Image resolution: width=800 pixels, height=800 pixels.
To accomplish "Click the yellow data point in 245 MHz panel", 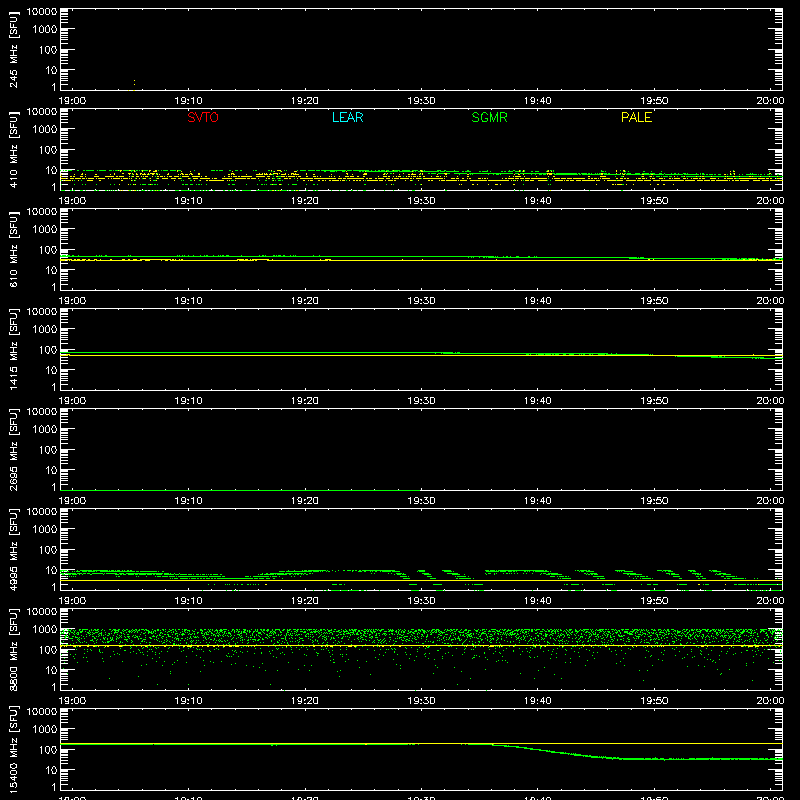I will pyautogui.click(x=134, y=82).
